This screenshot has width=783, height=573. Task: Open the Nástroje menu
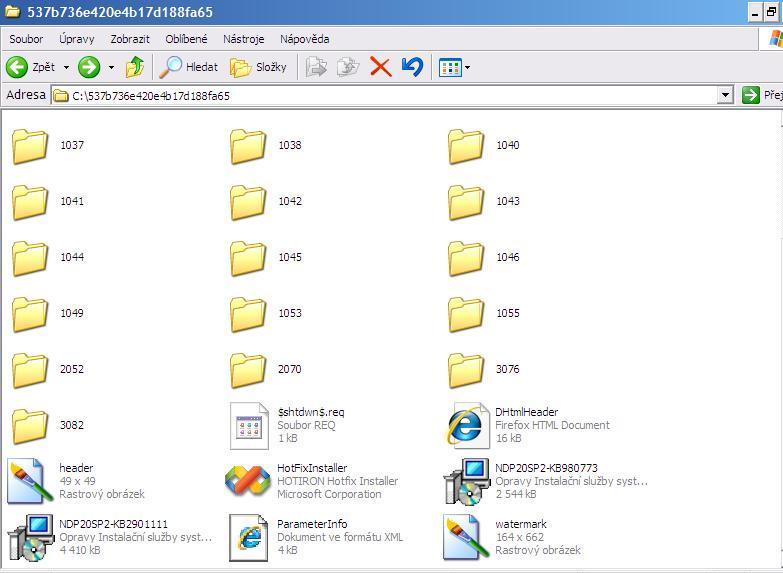[244, 39]
